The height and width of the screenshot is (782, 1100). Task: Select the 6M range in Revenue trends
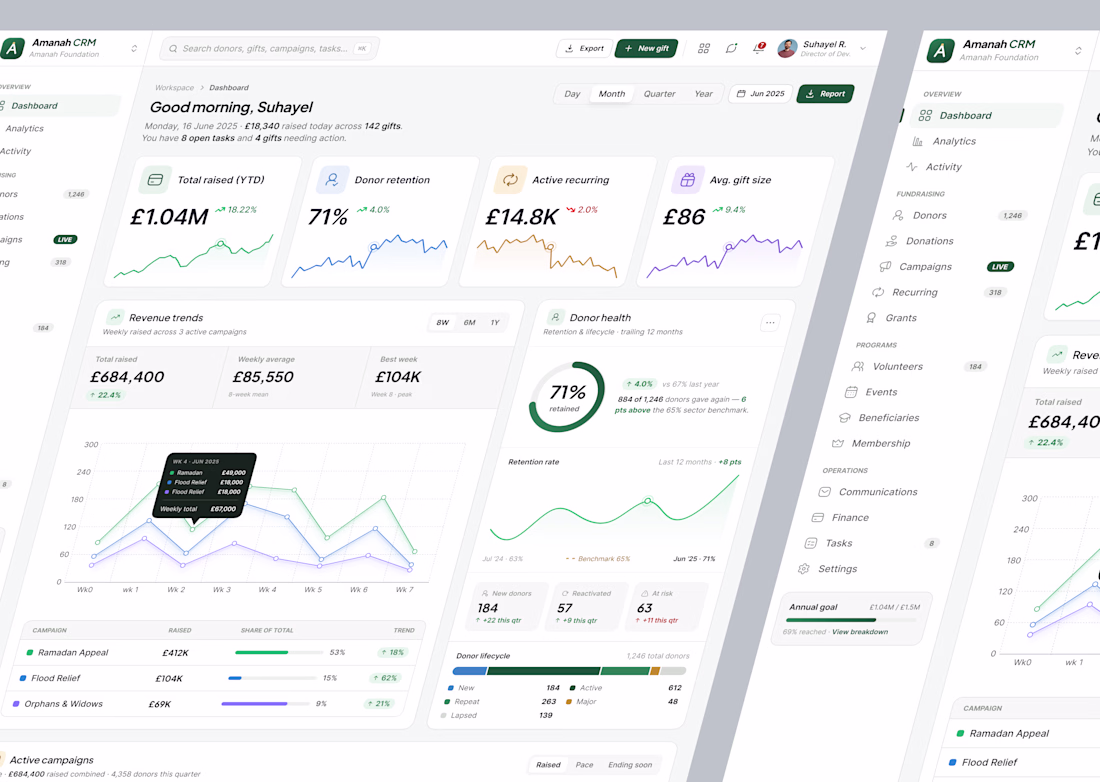469,323
